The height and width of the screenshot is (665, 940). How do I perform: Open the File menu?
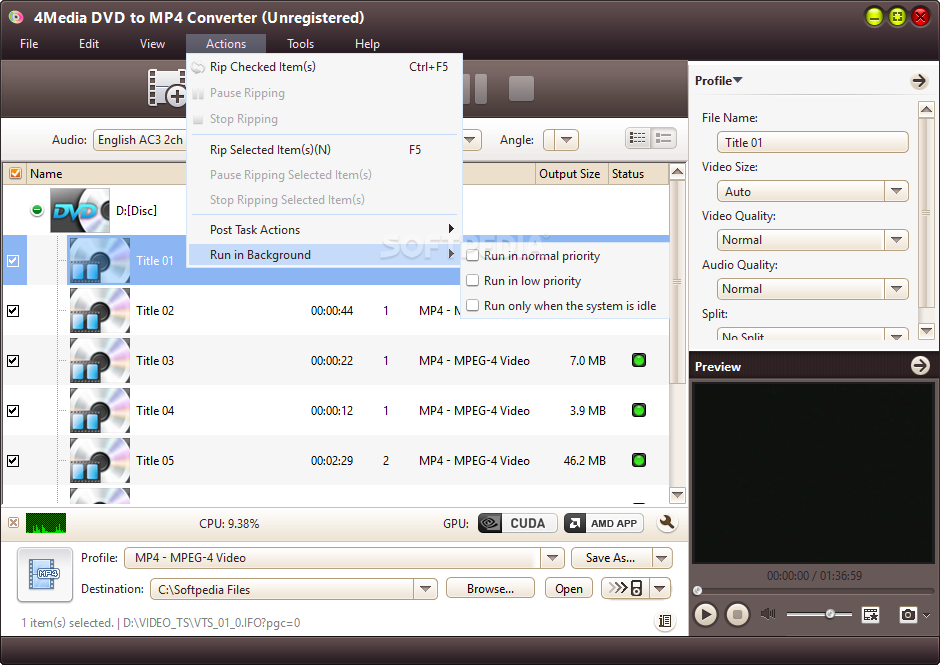(29, 44)
